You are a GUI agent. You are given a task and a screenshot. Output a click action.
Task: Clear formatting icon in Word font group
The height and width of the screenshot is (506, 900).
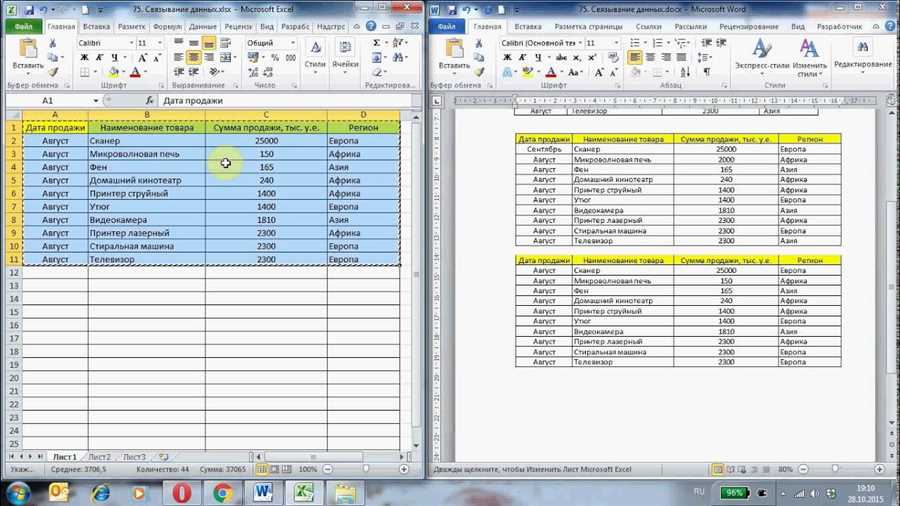click(x=614, y=57)
